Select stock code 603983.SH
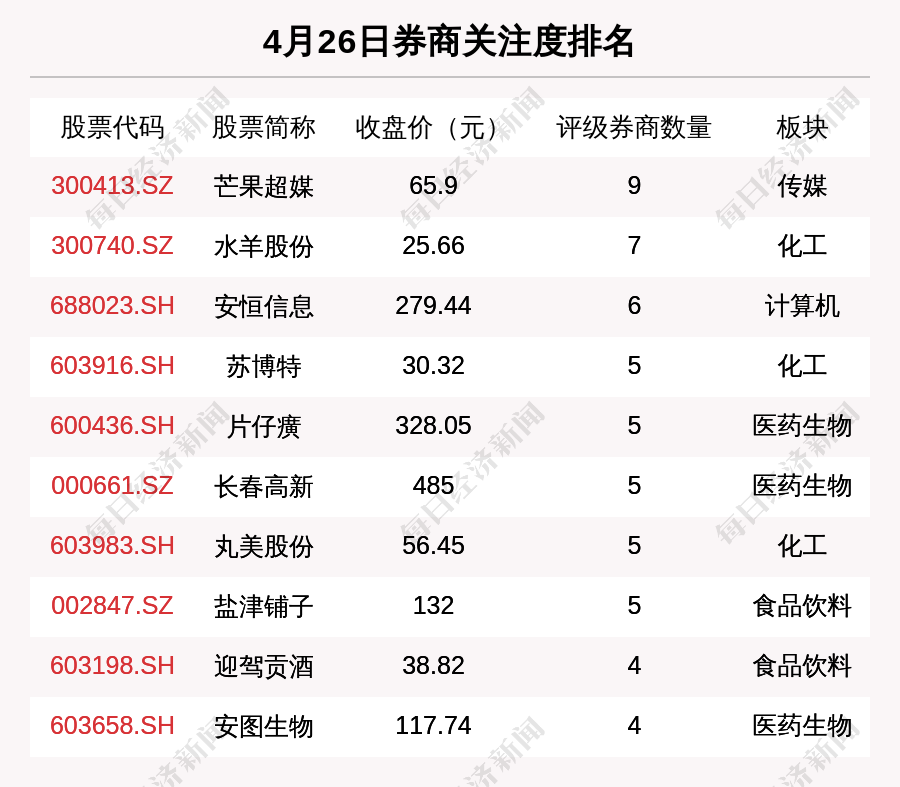Viewport: 900px width, 787px height. click(112, 545)
